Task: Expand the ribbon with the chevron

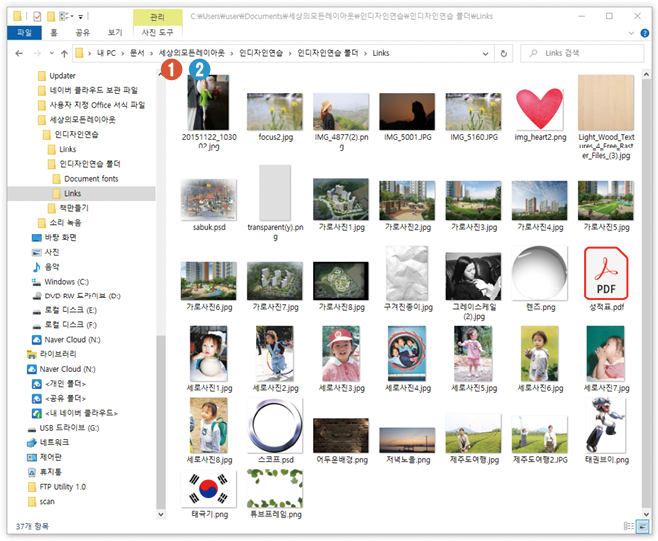Action: tap(631, 33)
